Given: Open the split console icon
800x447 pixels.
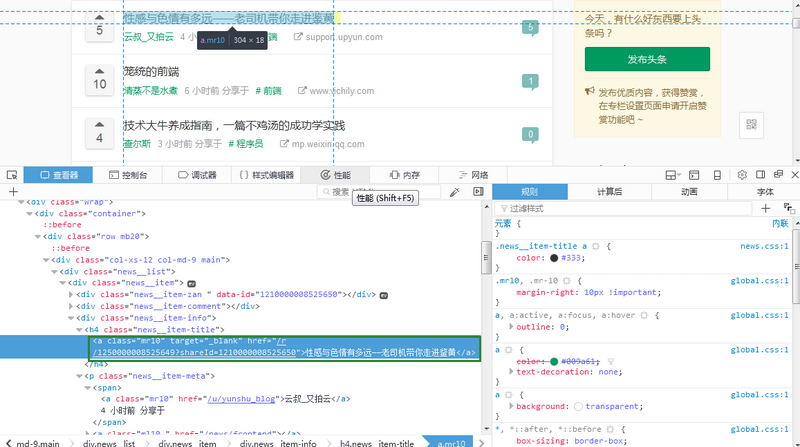Looking at the screenshot, I should point(694,175).
